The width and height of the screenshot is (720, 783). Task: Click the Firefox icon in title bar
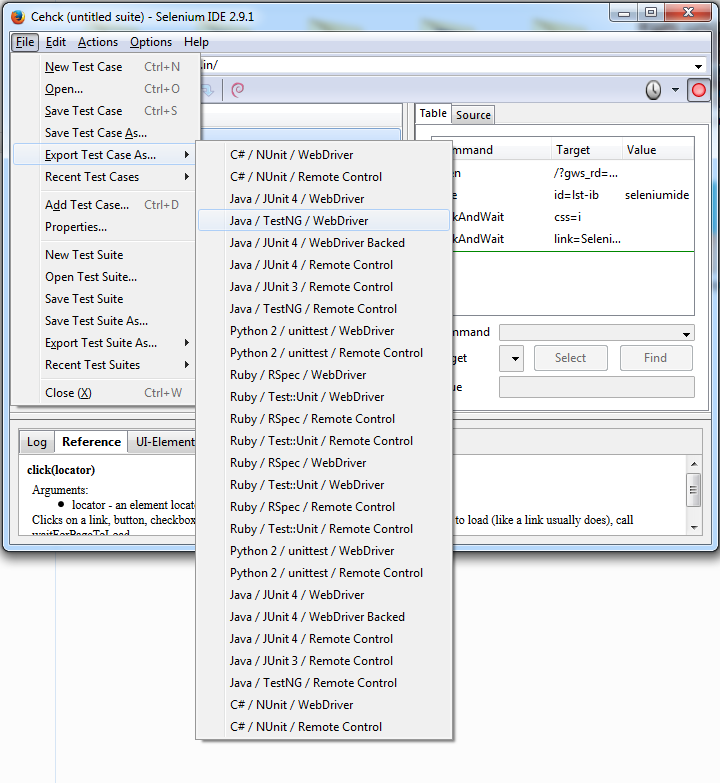tap(18, 17)
